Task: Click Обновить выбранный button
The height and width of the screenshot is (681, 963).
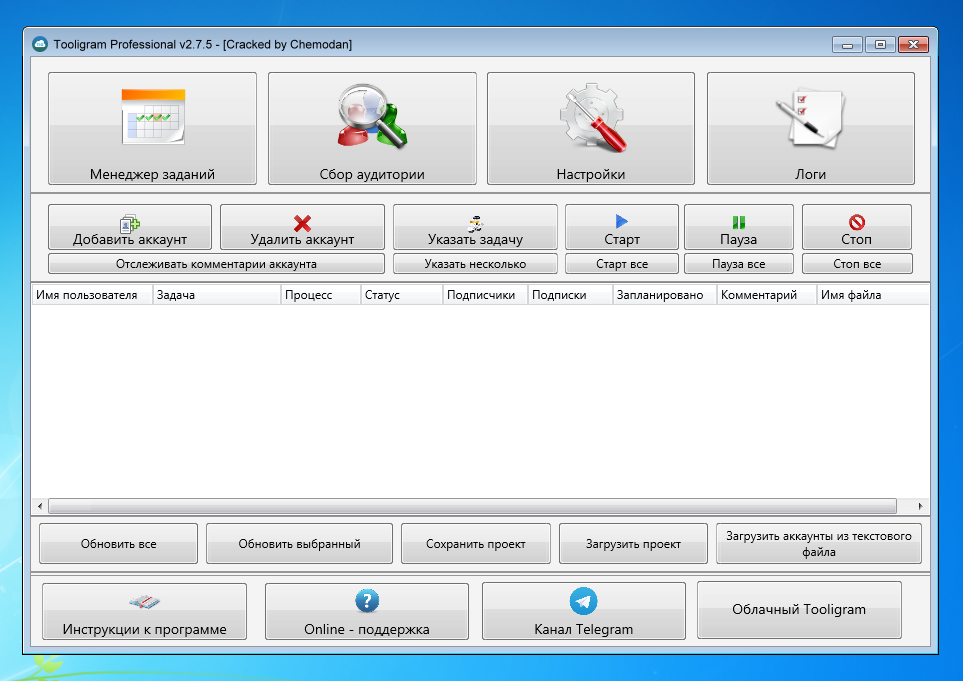Action: click(299, 543)
